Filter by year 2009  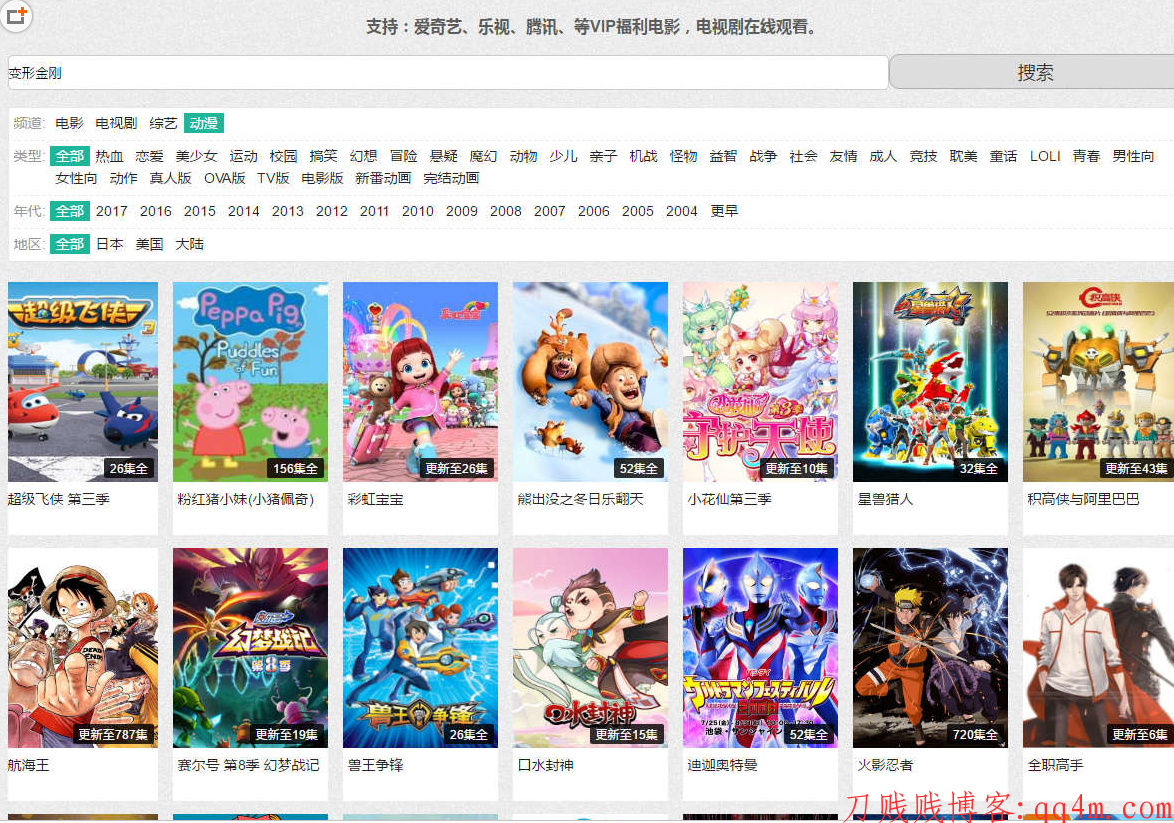click(x=462, y=211)
